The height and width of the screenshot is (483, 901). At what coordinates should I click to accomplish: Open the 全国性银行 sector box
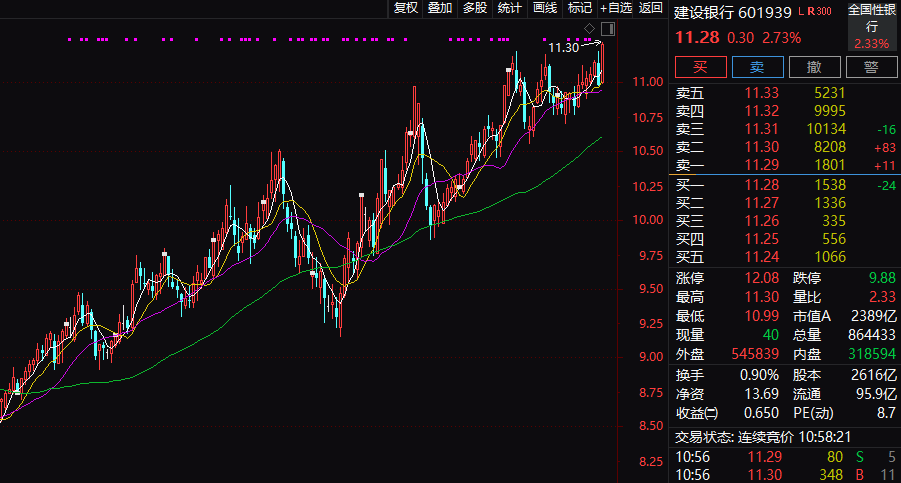(872, 26)
